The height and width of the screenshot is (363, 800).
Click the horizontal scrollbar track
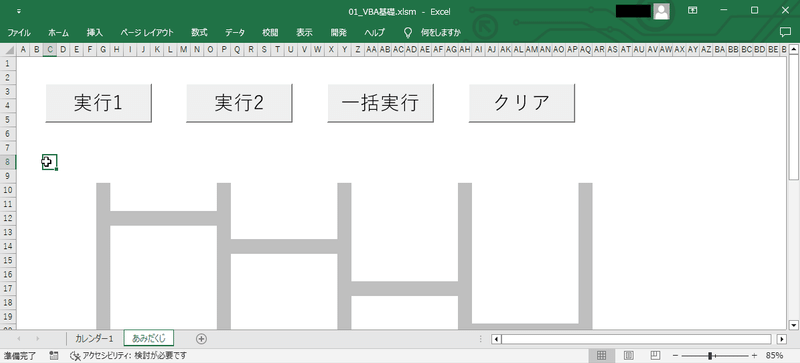pos(637,340)
